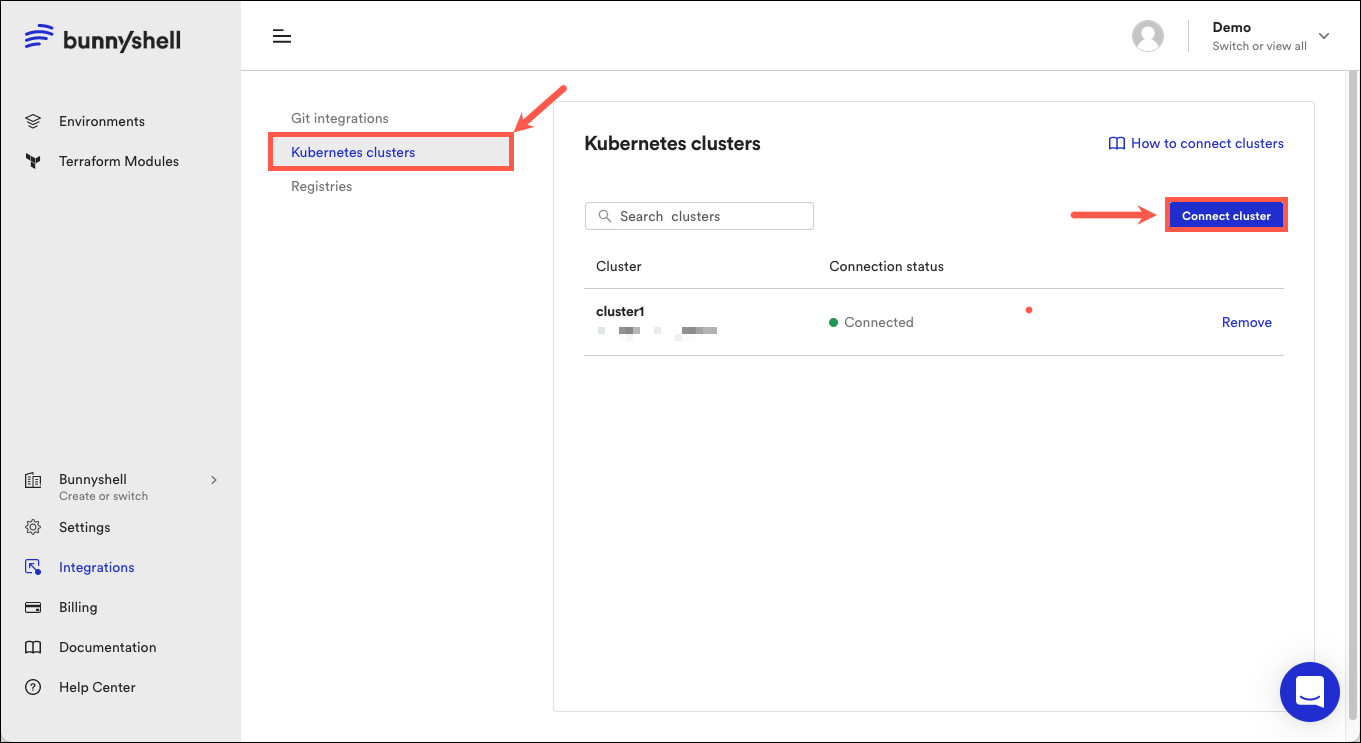
Task: Click the Connection status column header
Action: tap(886, 266)
